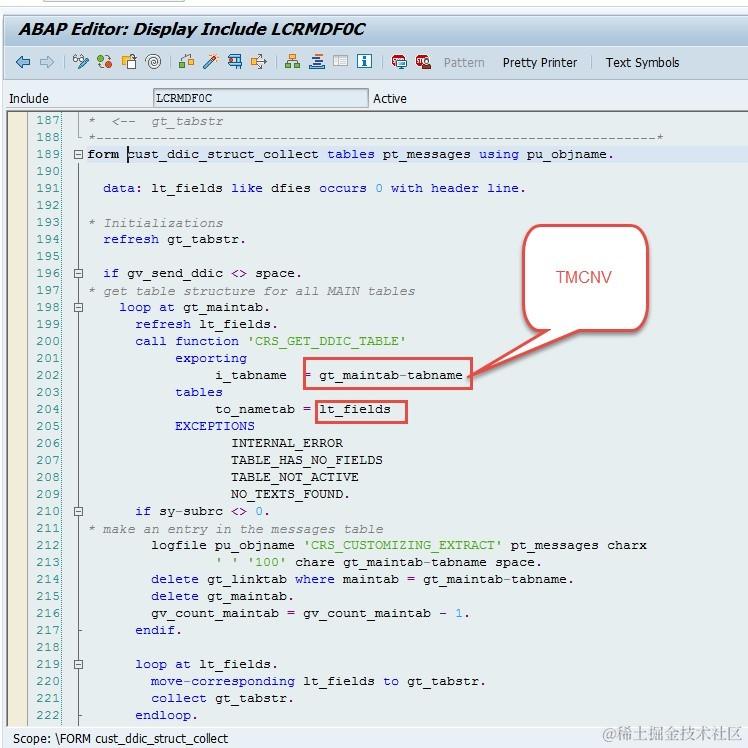748x748 pixels.
Task: Click line number 189 in the gutter
Action: click(48, 154)
